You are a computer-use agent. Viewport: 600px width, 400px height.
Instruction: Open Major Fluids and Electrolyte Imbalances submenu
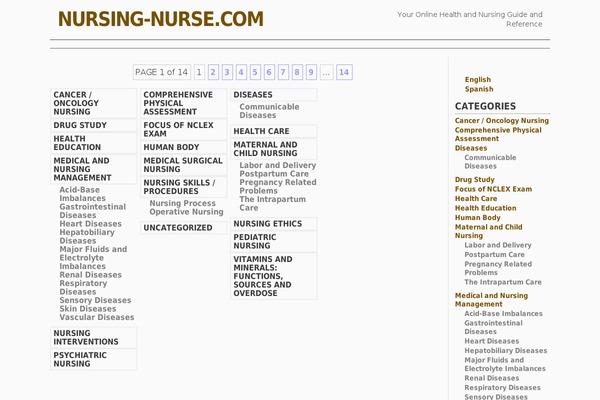click(93, 258)
